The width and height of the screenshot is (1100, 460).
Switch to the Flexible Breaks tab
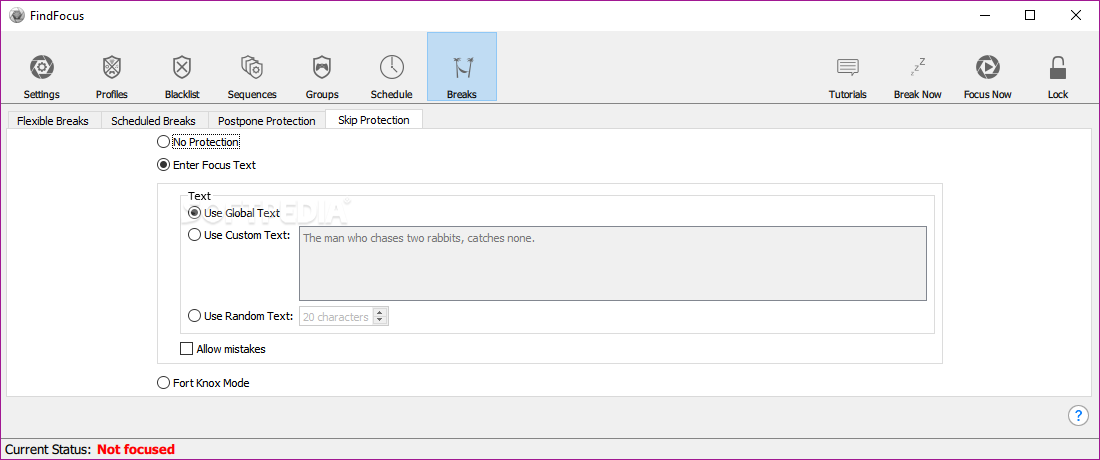[53, 121]
